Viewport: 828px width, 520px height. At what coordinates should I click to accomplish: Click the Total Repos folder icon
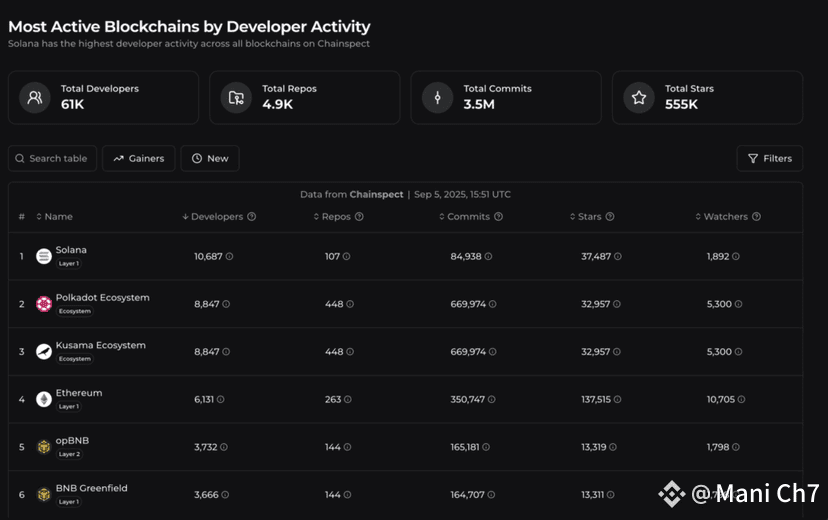click(x=236, y=98)
